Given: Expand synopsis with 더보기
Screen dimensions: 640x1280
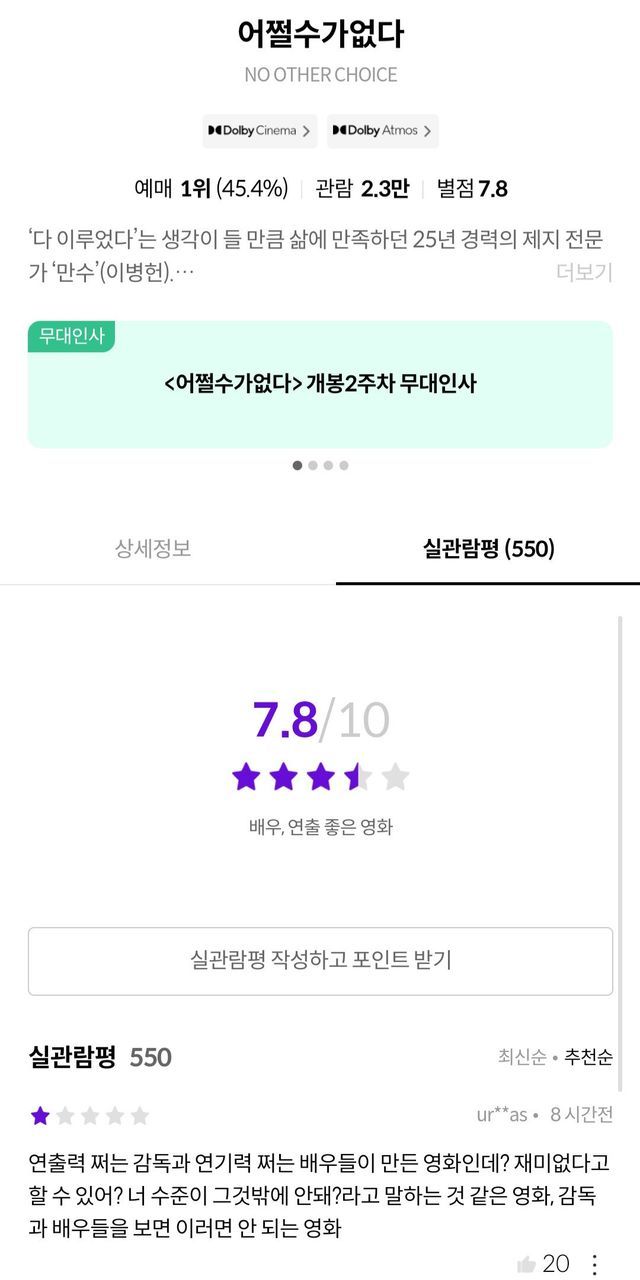Looking at the screenshot, I should 584,272.
